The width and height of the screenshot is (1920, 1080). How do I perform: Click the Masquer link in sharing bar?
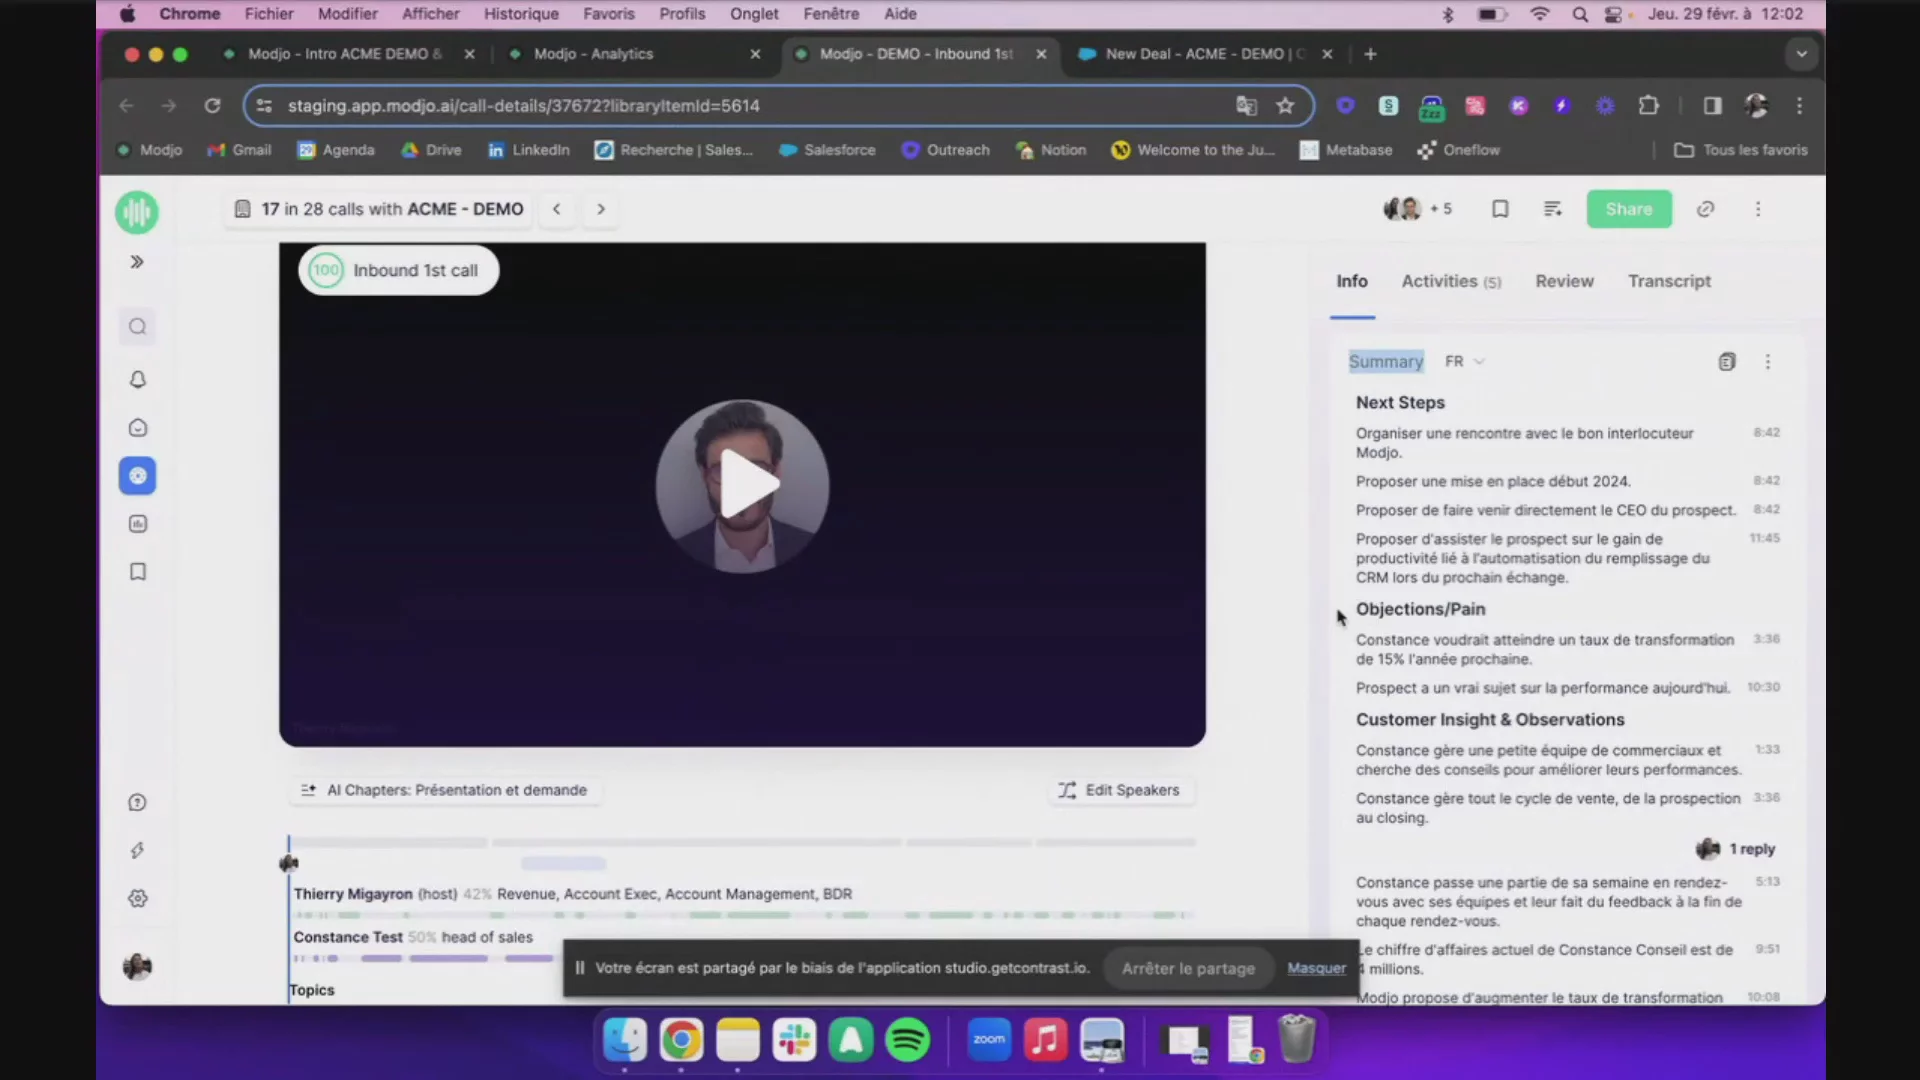(x=1316, y=968)
